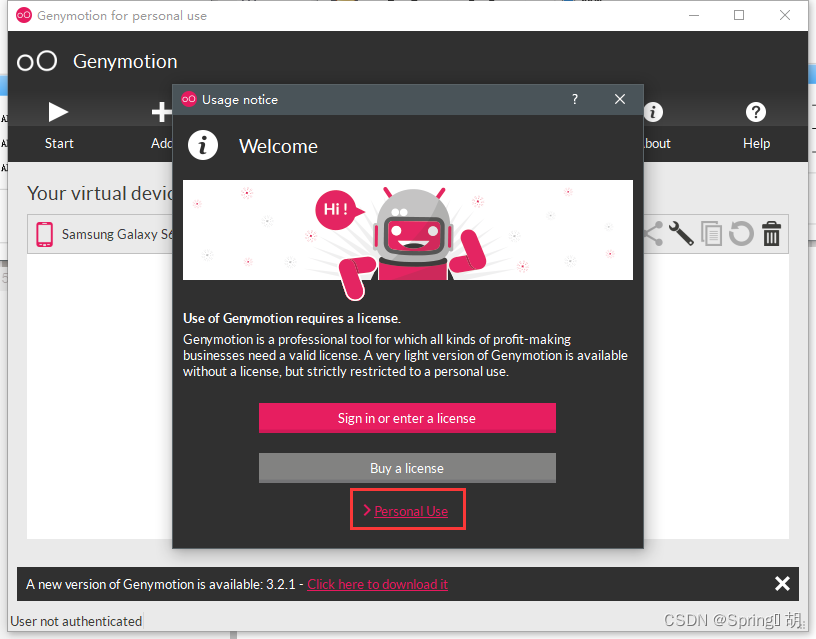Click the User not authenticated status text
816x639 pixels.
[76, 621]
